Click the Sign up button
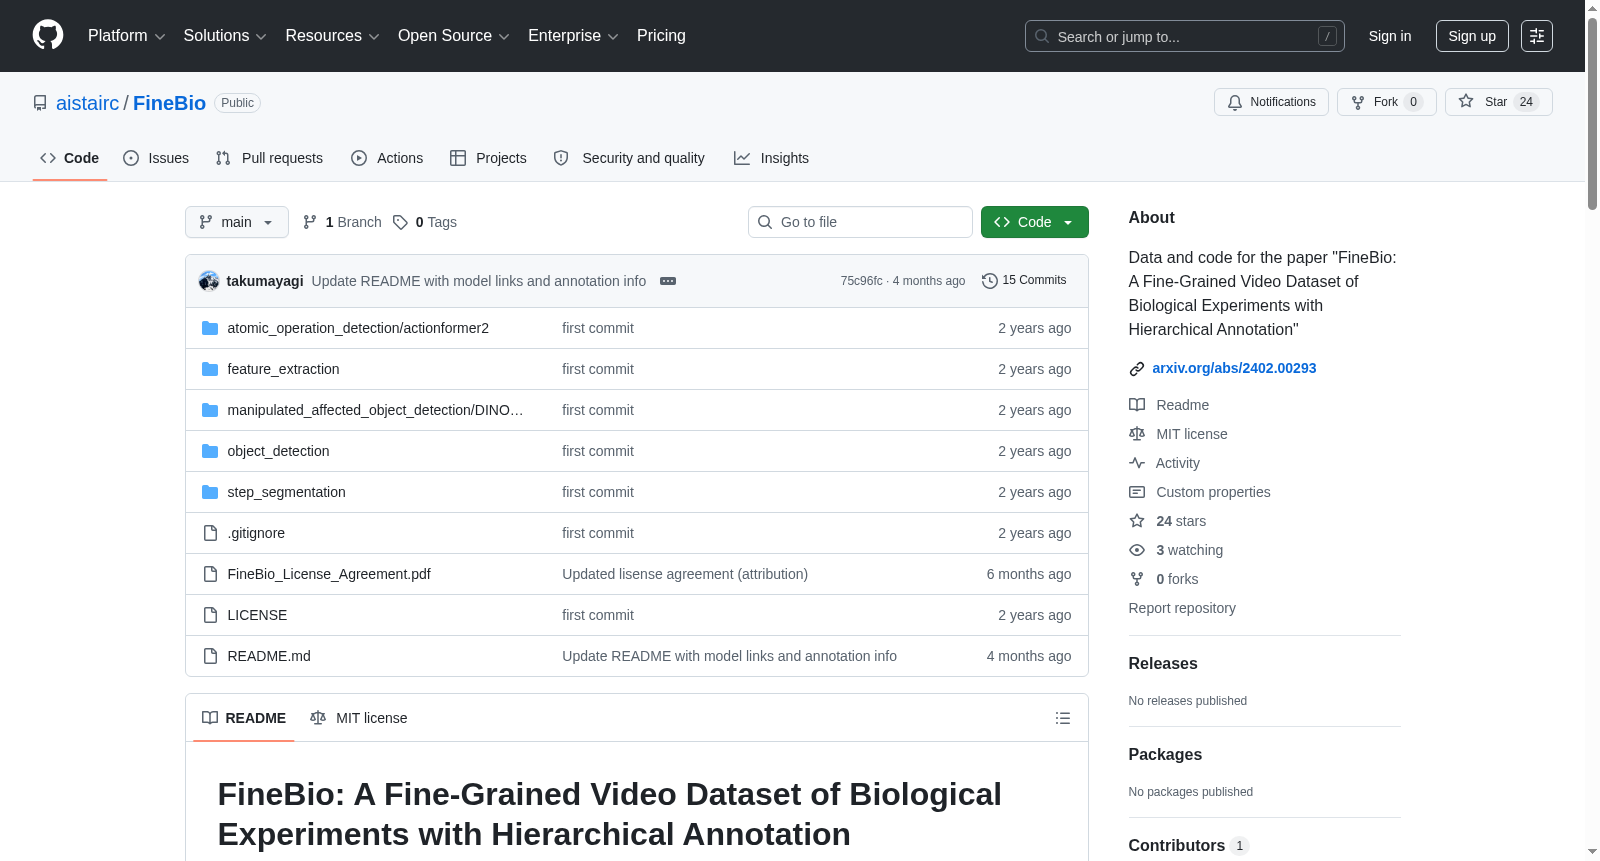The width and height of the screenshot is (1600, 861). (x=1472, y=36)
